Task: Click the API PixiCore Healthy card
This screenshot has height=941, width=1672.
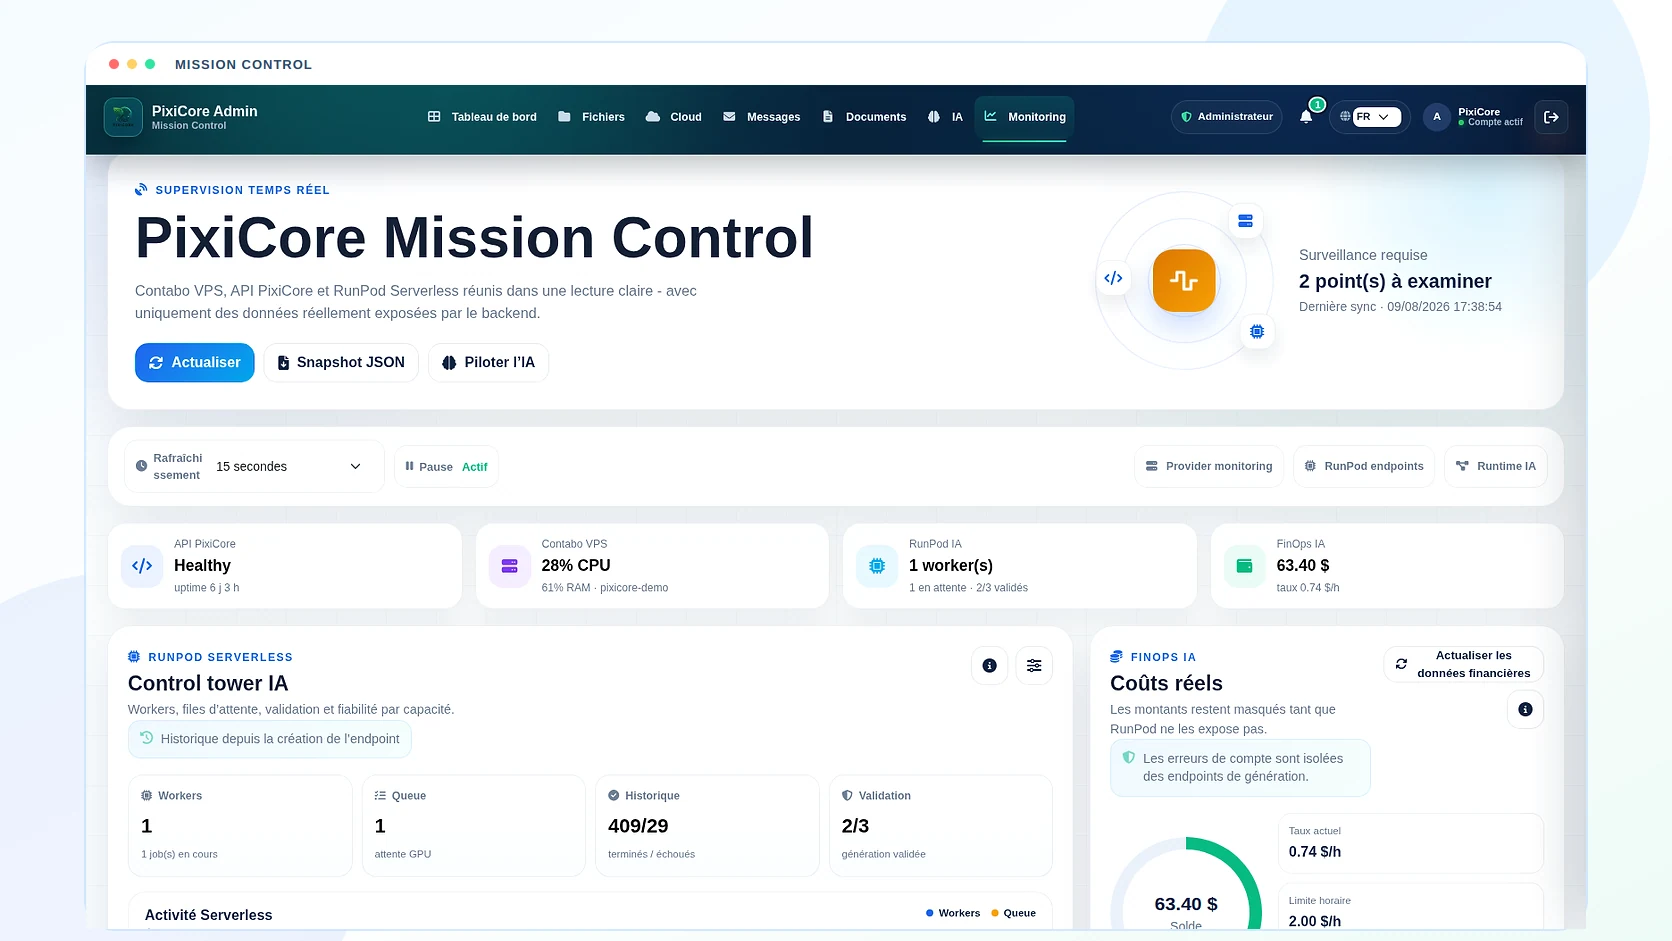Action: click(x=285, y=566)
